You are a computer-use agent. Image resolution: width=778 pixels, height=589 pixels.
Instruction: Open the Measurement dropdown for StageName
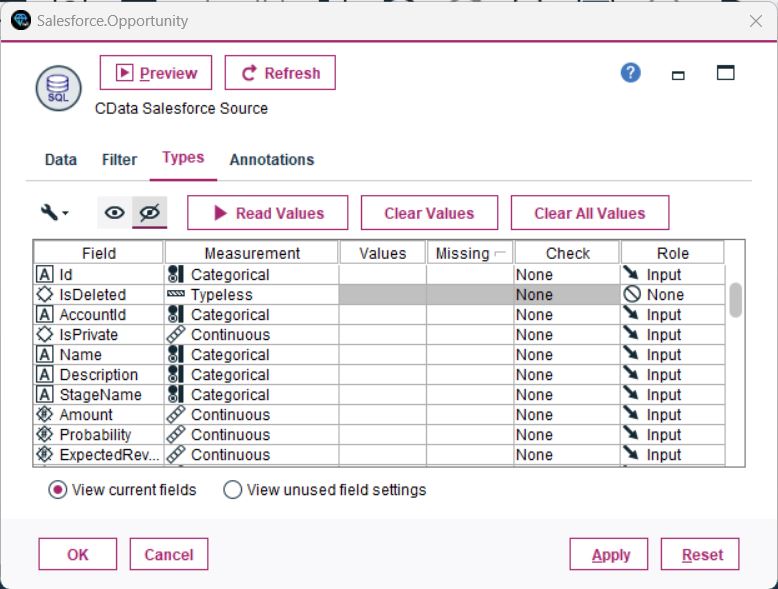(252, 395)
